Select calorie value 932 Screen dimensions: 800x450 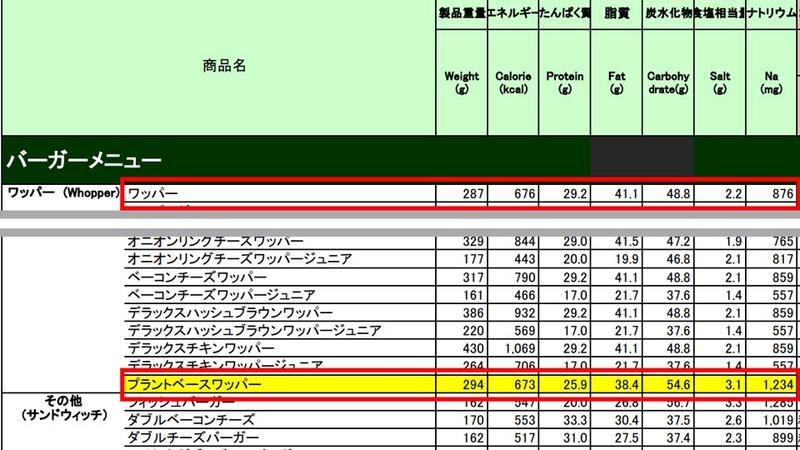524,313
